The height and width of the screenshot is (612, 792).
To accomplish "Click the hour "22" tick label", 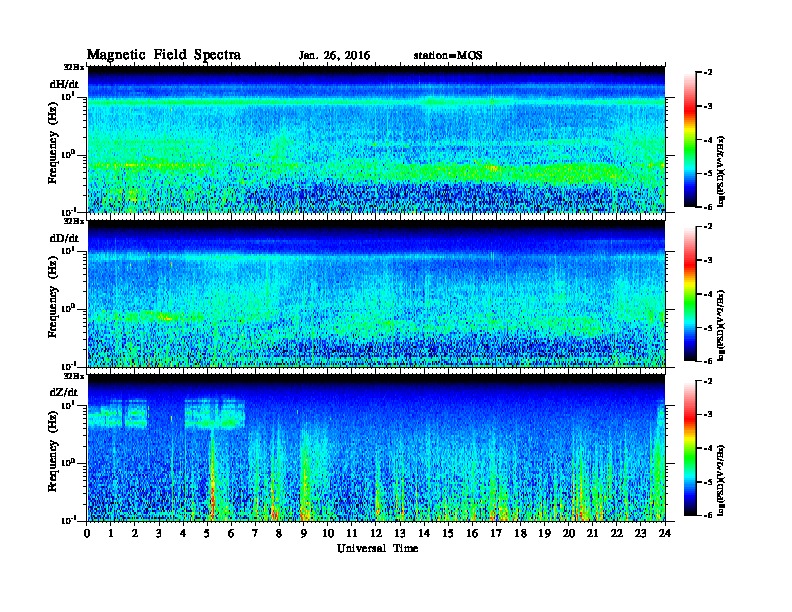I will [x=617, y=533].
